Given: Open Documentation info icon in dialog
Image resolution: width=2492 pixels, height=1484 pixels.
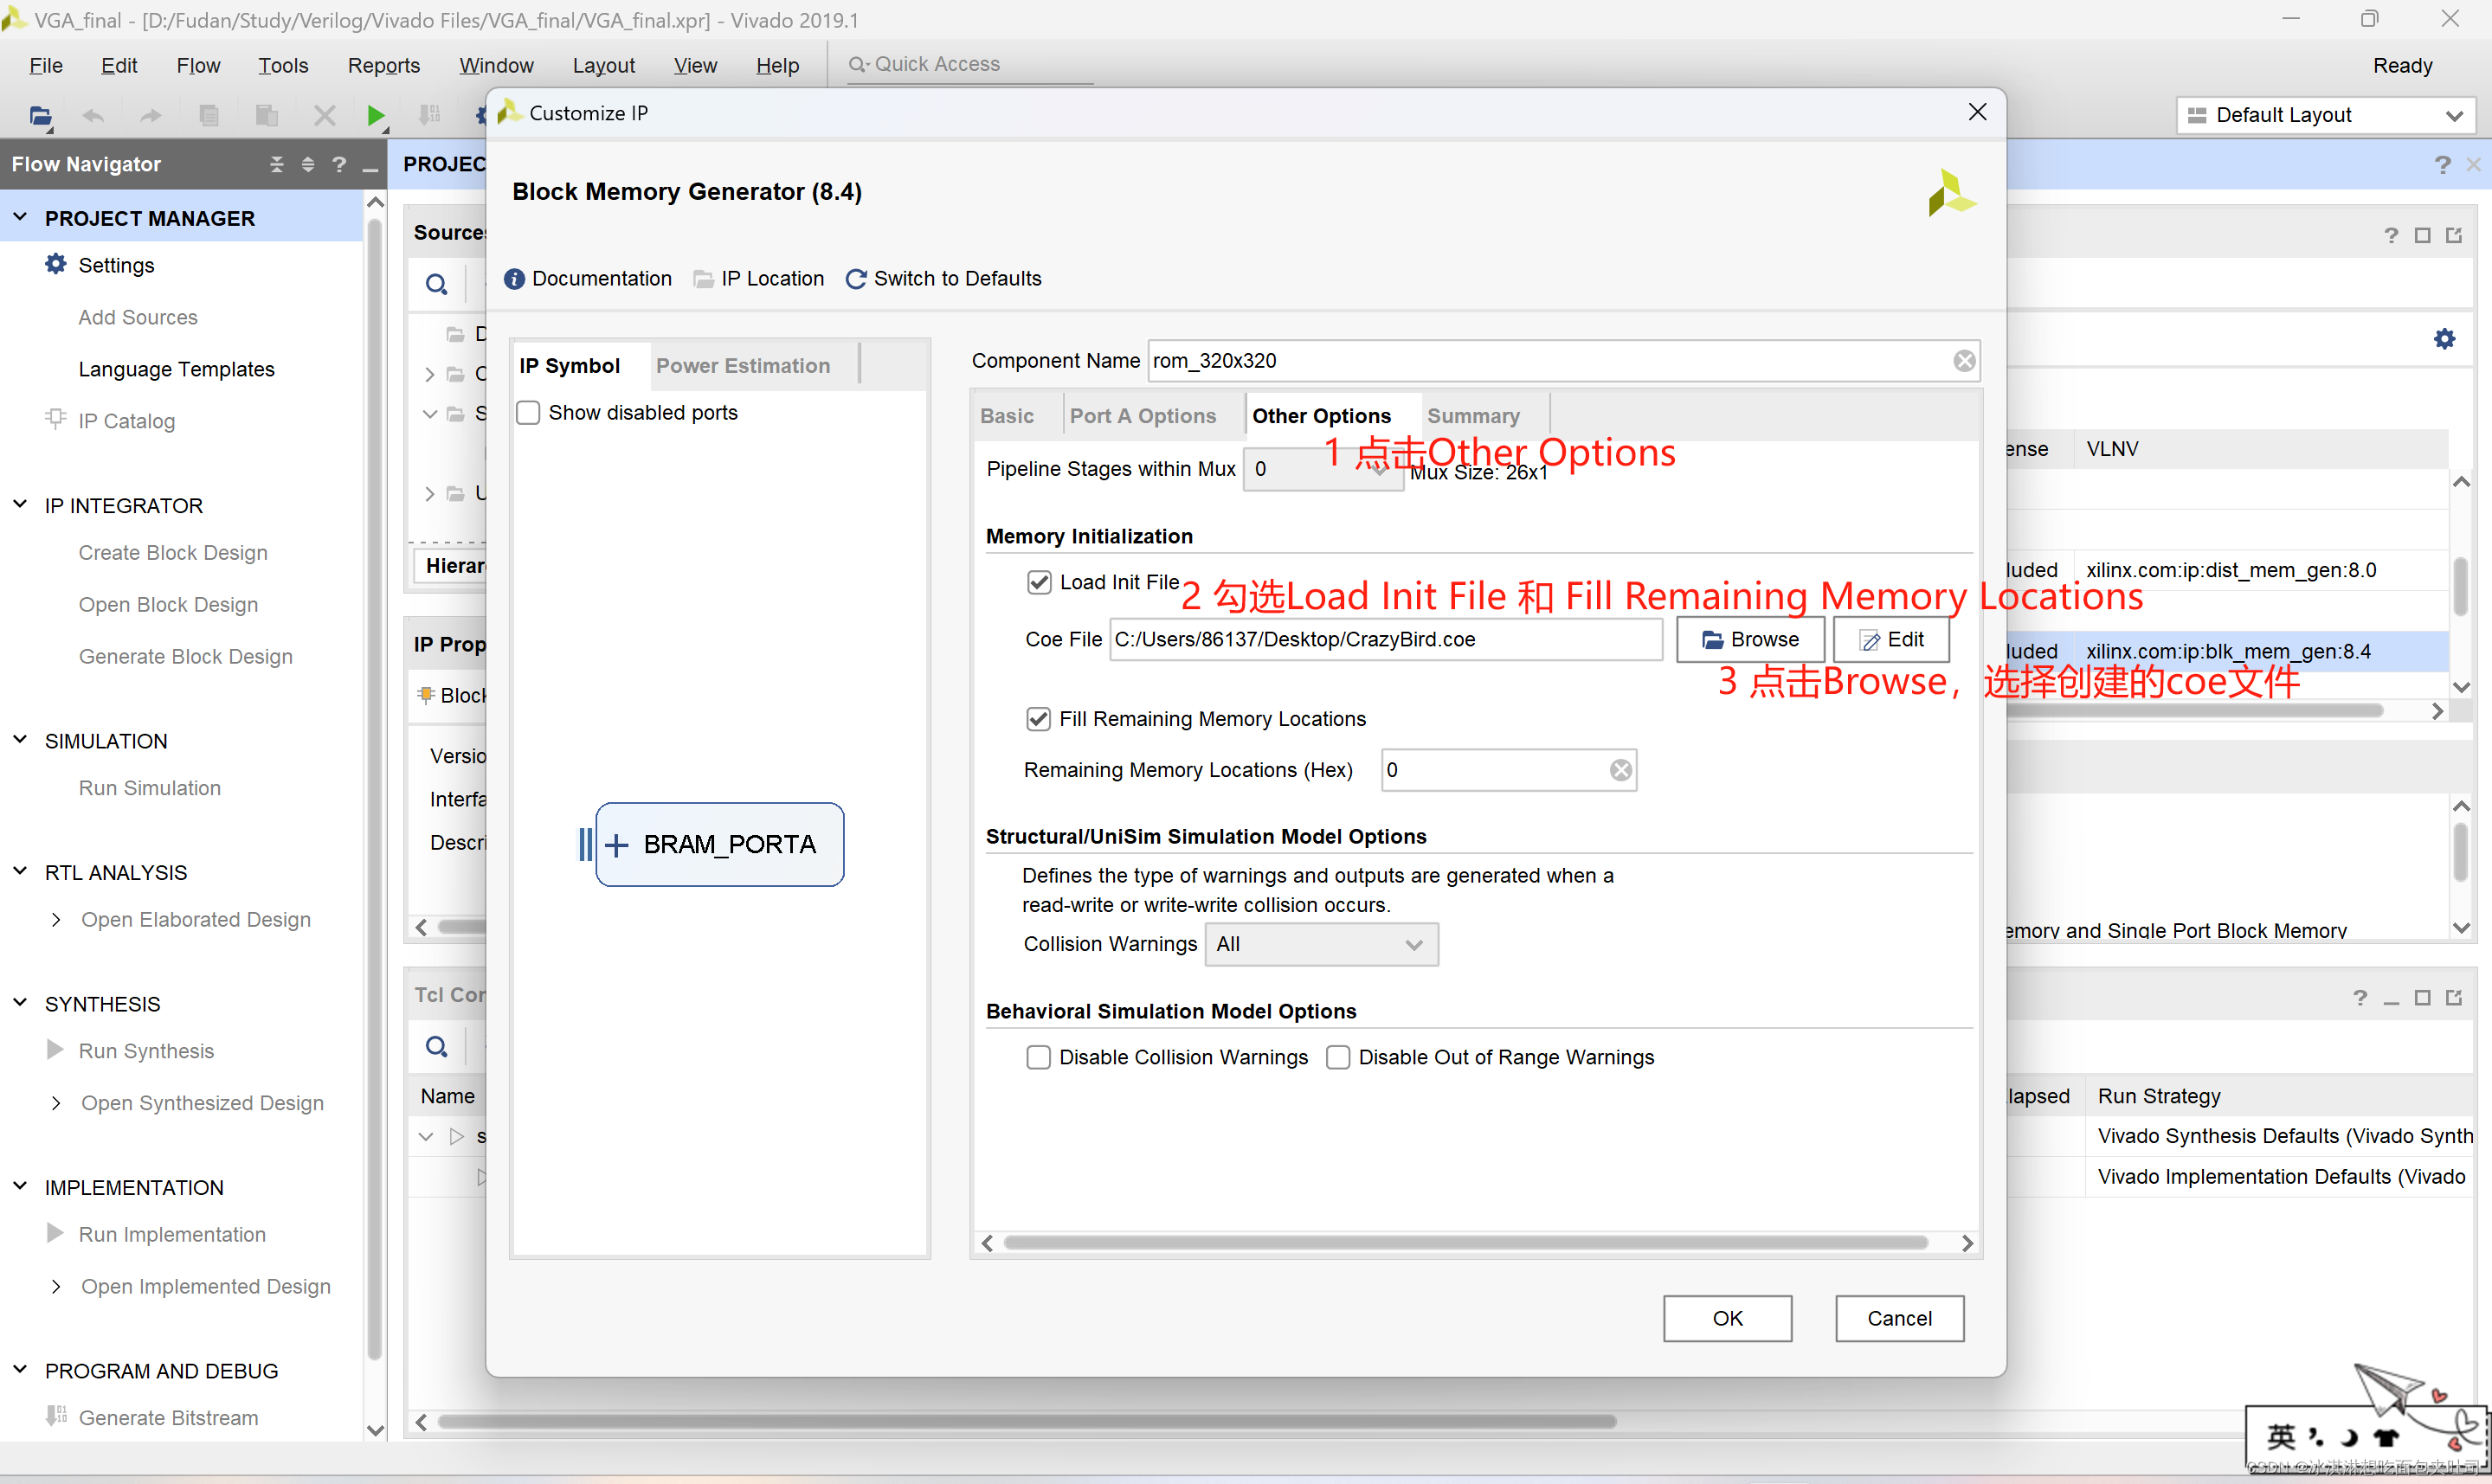Looking at the screenshot, I should pos(514,279).
